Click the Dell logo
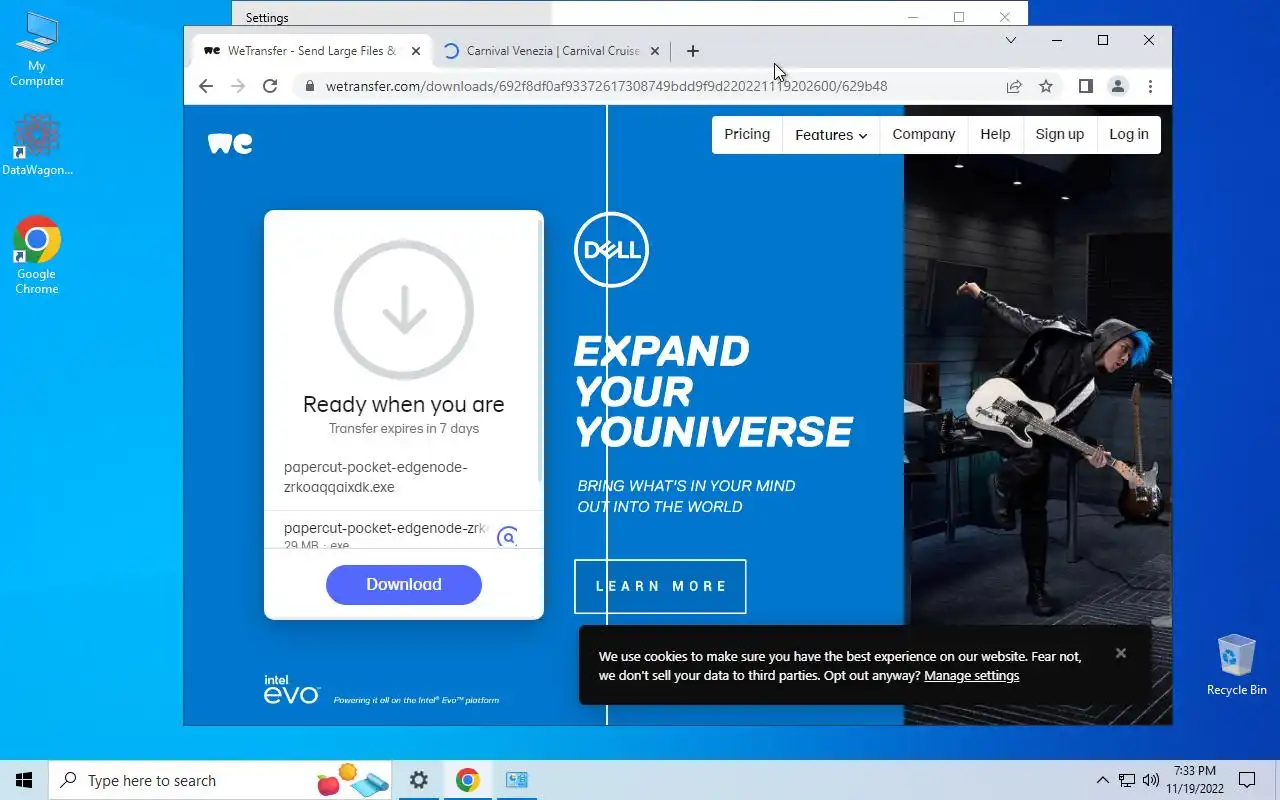This screenshot has width=1280, height=800. 611,250
